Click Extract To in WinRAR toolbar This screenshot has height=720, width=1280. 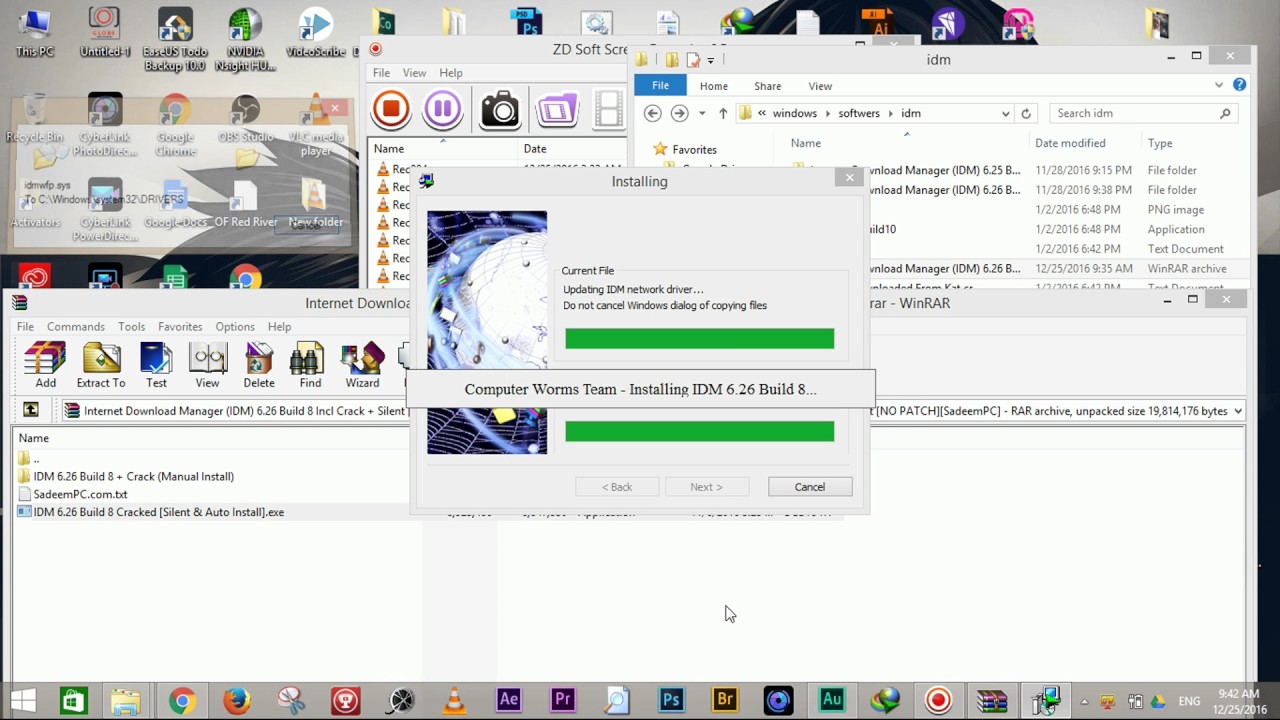click(101, 365)
